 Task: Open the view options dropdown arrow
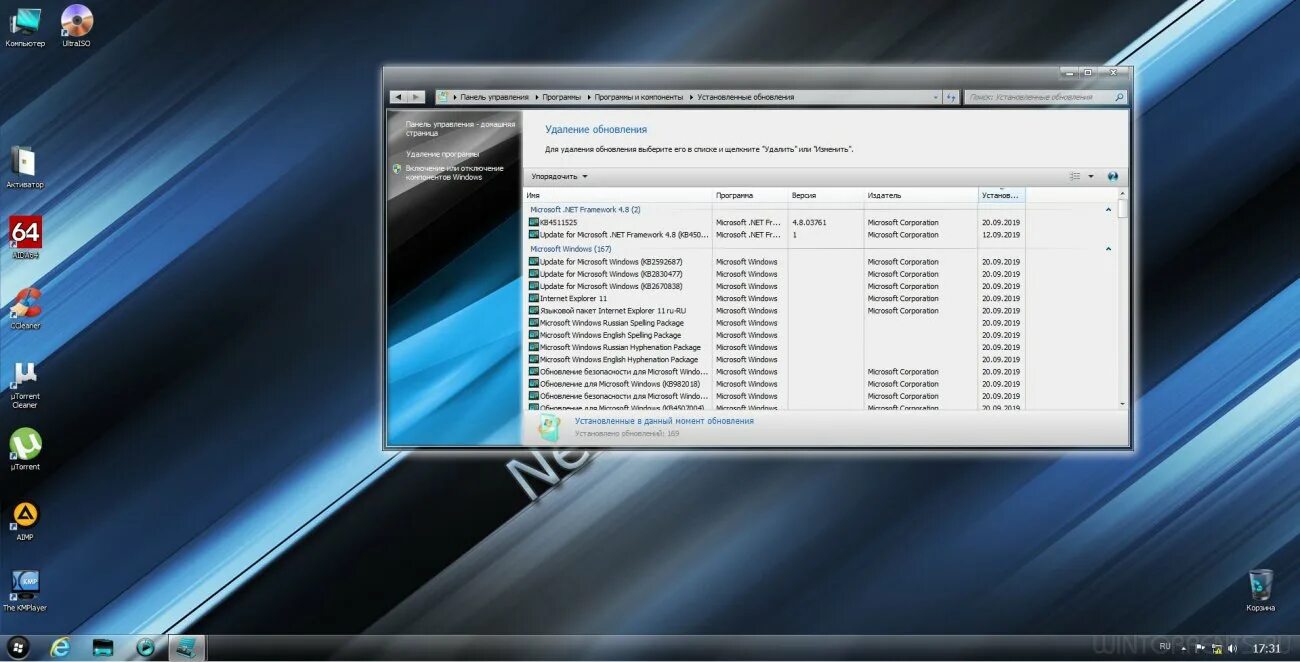(1091, 177)
